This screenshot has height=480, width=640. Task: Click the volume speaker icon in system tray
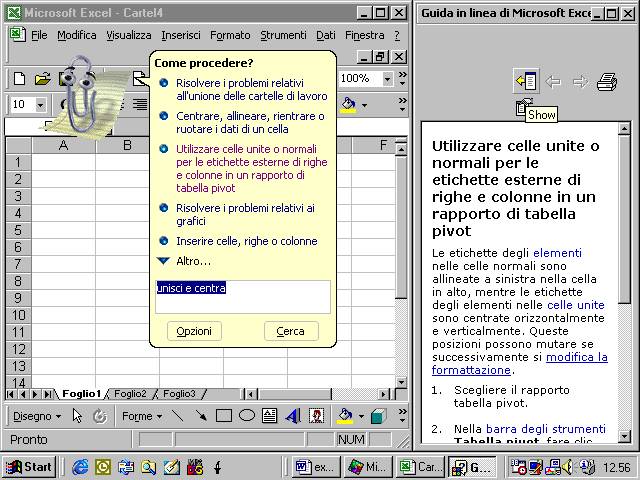pos(567,467)
